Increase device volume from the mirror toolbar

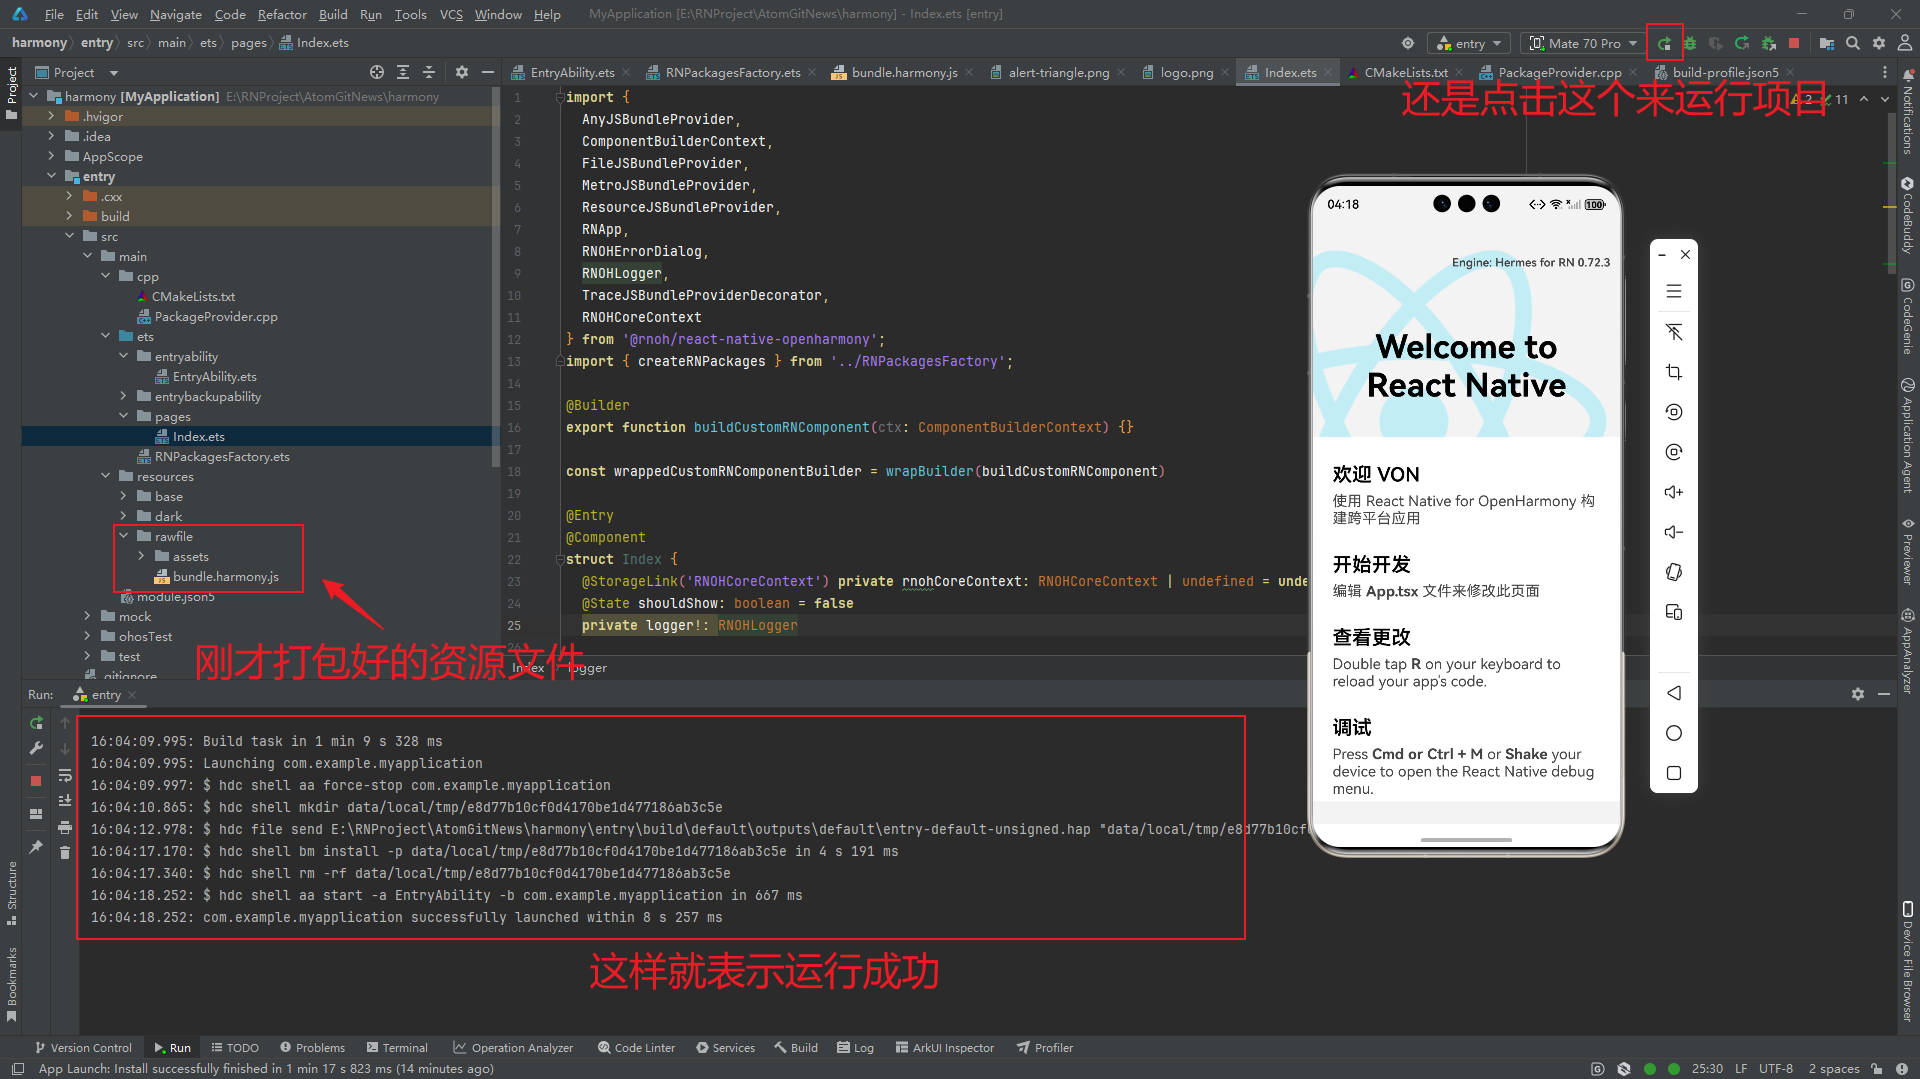[x=1674, y=492]
